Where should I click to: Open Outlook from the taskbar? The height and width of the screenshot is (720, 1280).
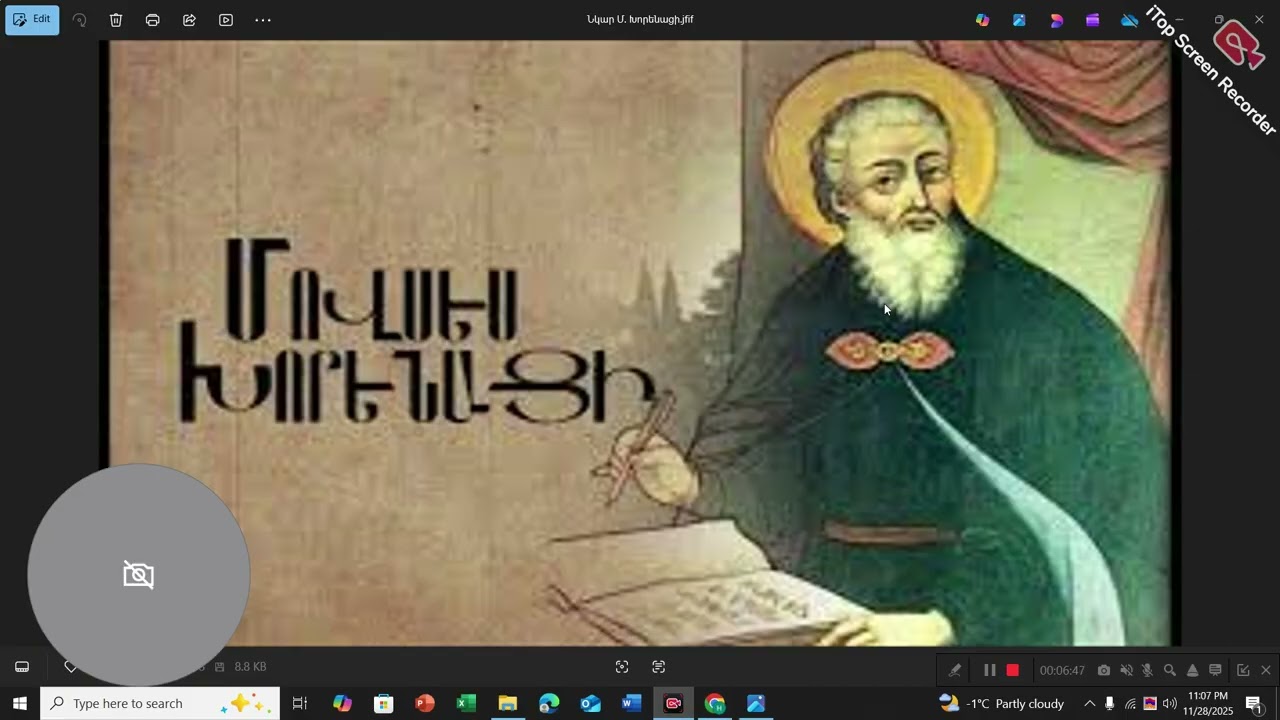point(590,703)
